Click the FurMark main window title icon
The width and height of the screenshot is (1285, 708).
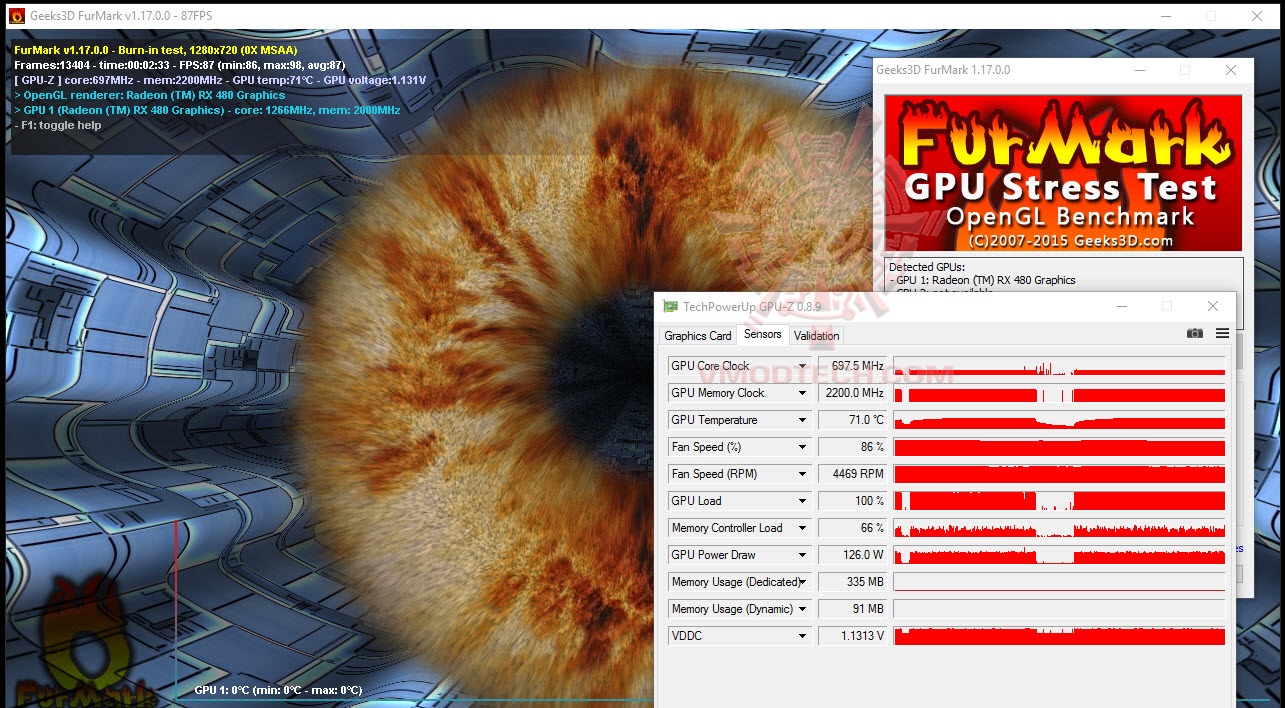point(17,16)
